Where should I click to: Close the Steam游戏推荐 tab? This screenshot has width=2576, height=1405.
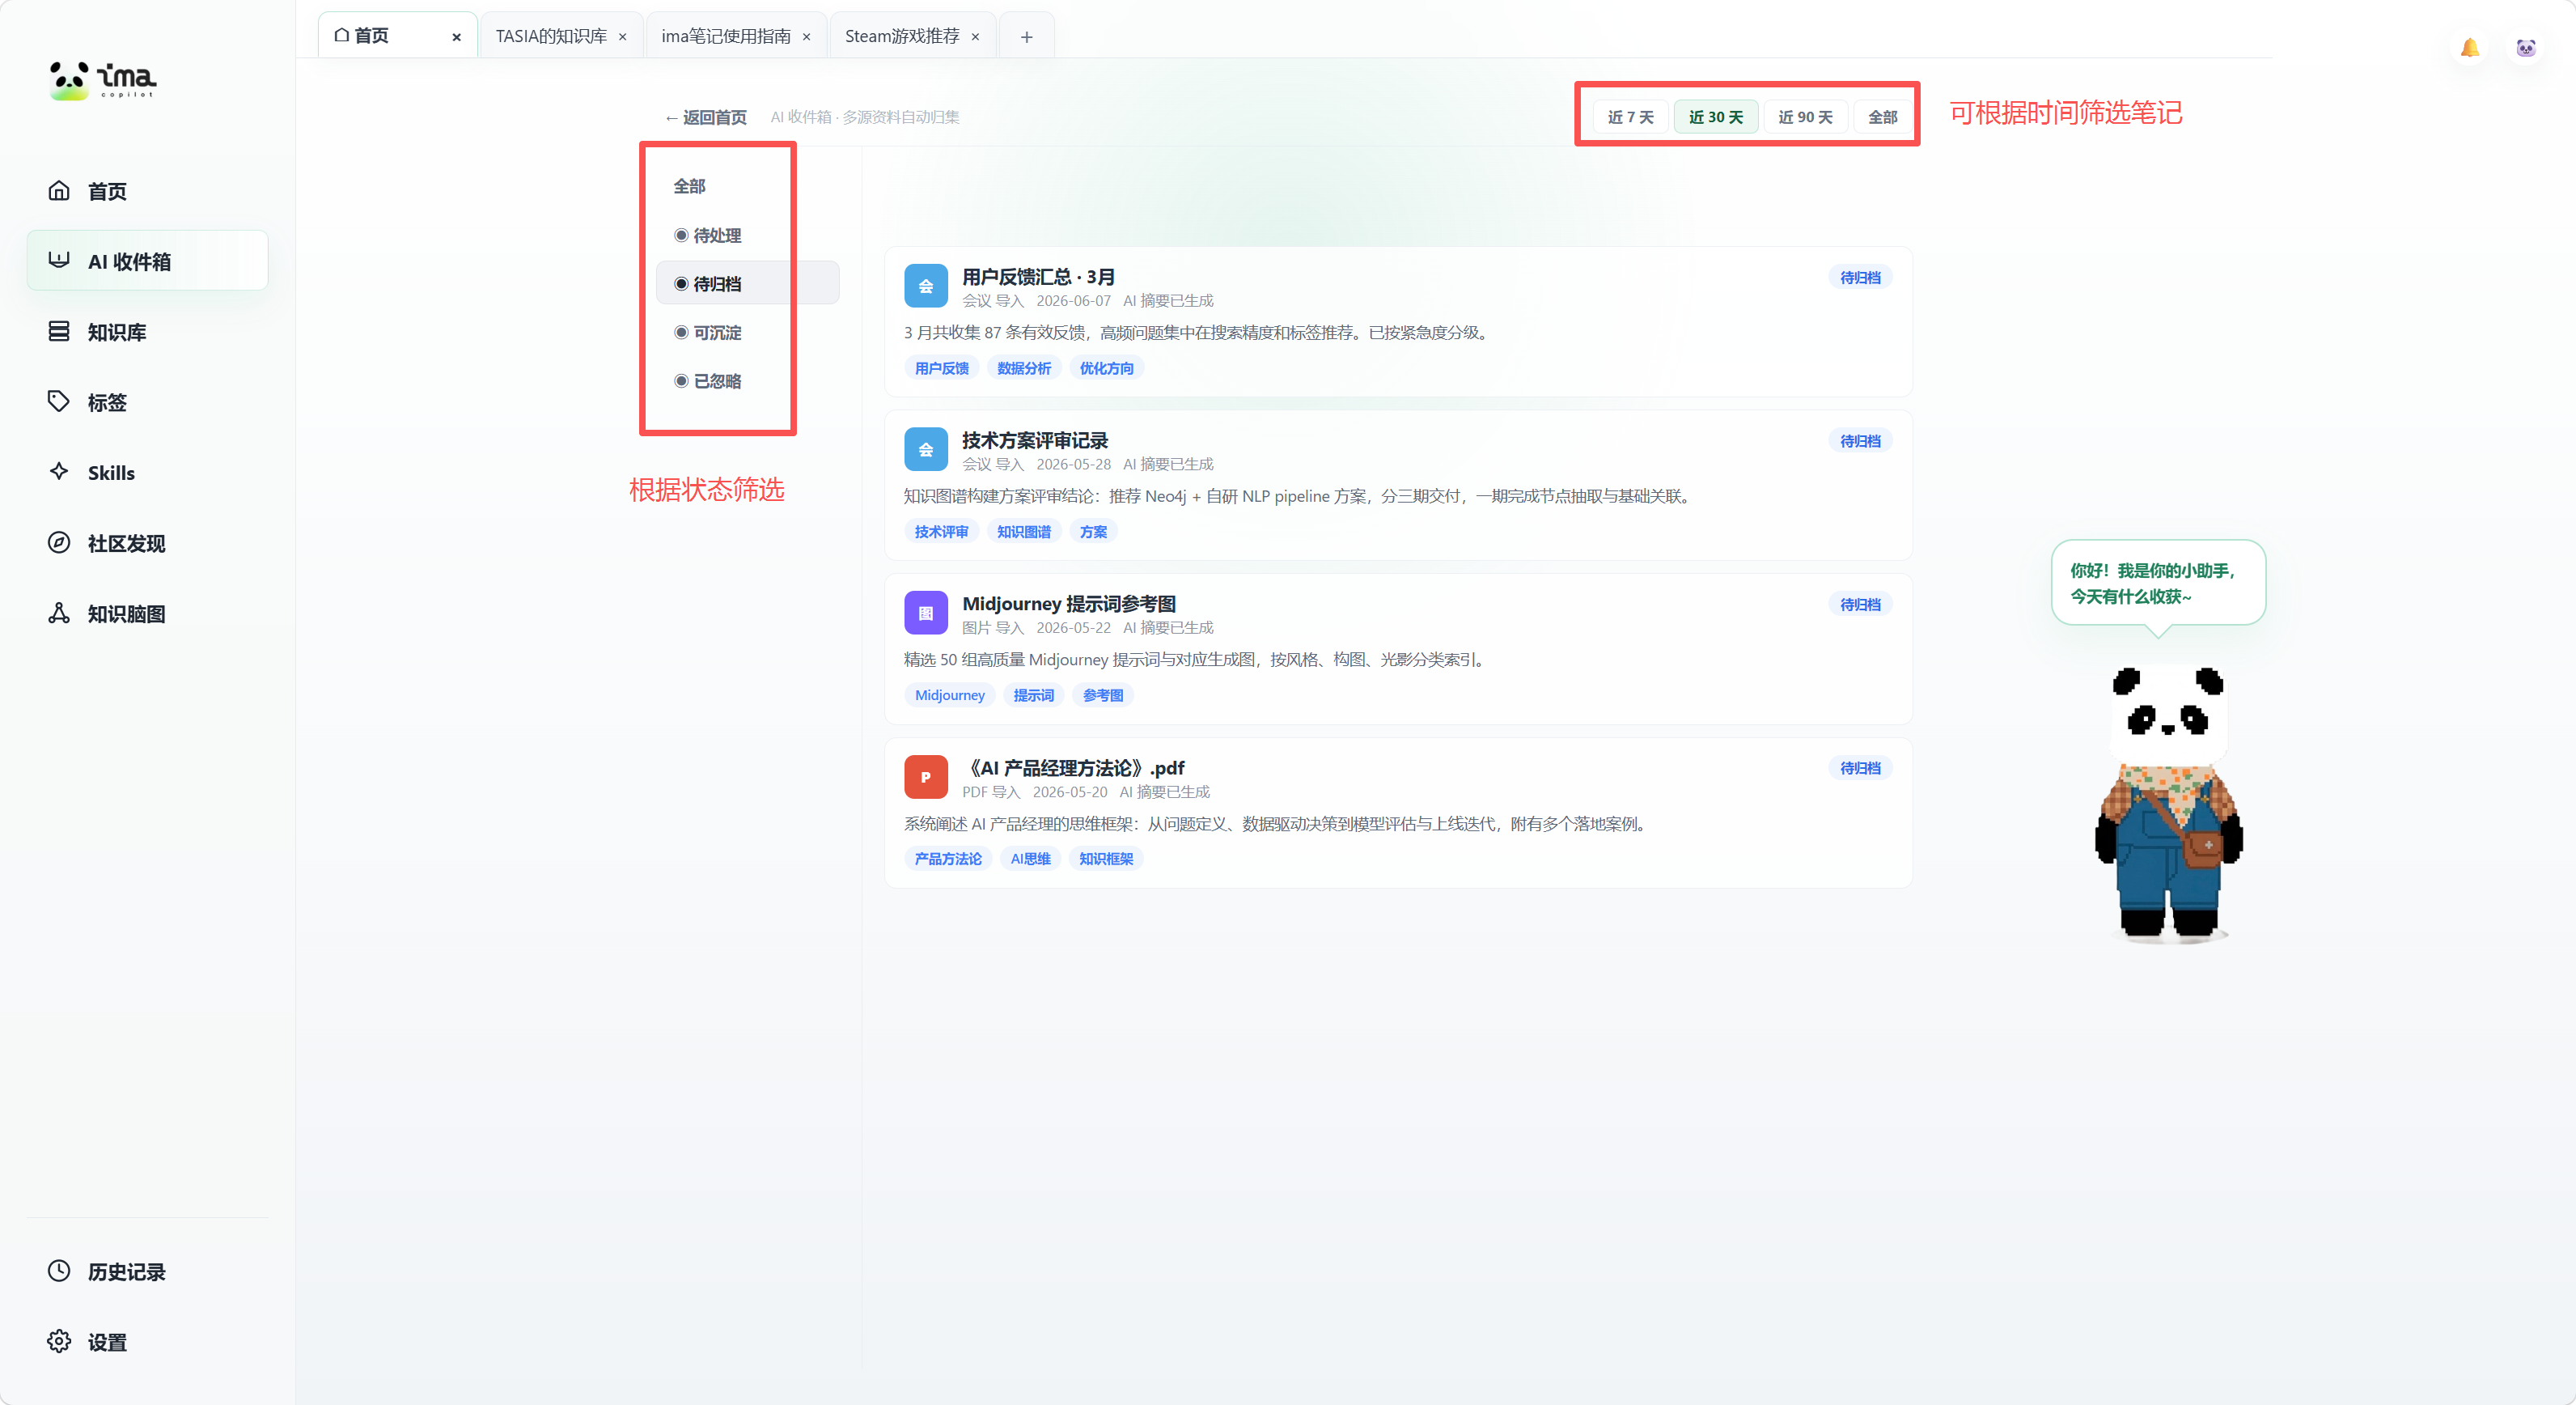[x=975, y=37]
